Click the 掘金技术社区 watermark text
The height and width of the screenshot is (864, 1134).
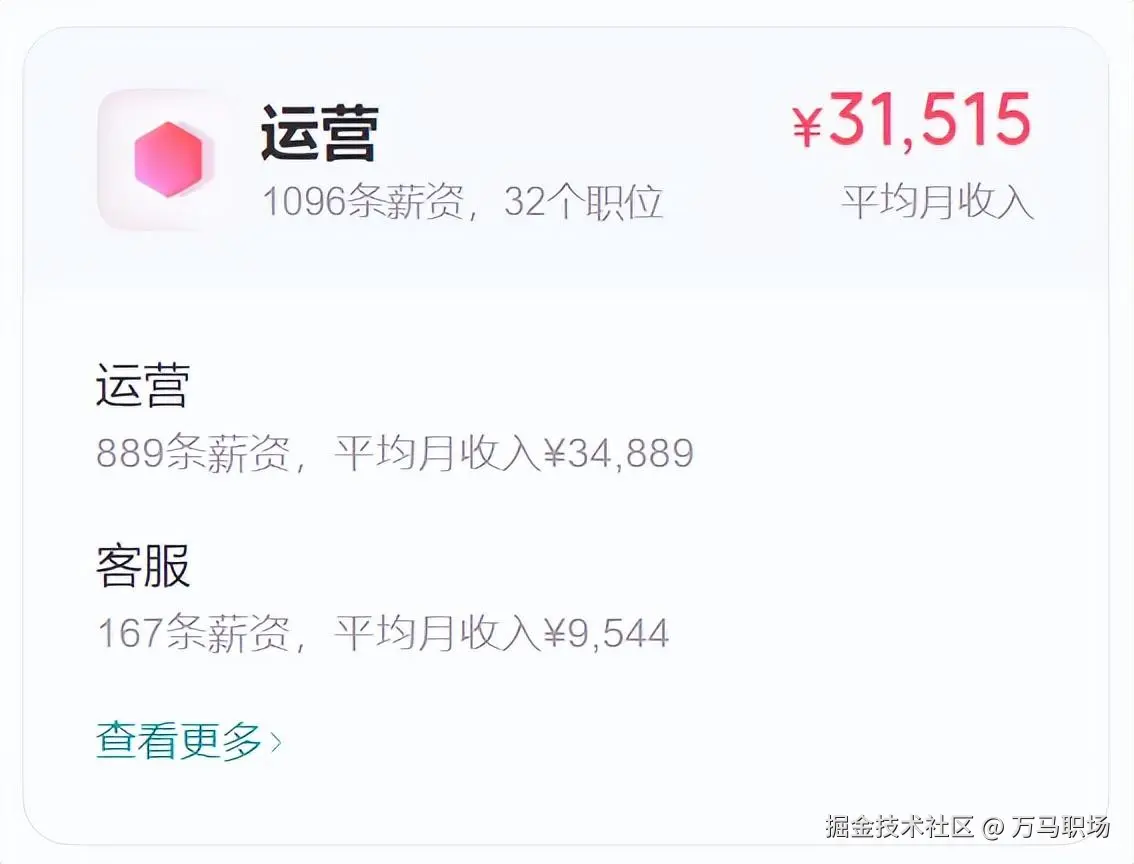pyautogui.click(x=899, y=827)
